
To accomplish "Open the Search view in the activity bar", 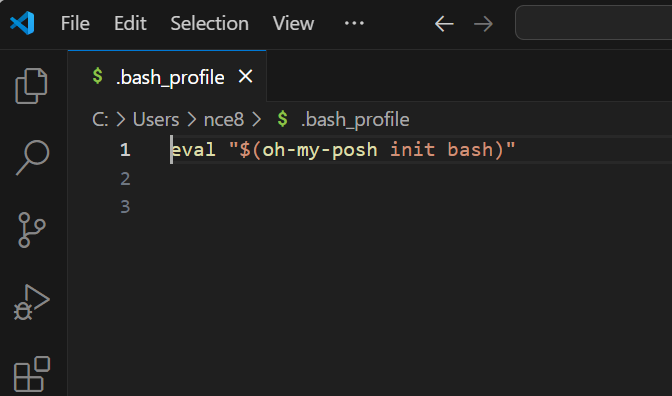I will point(33,157).
